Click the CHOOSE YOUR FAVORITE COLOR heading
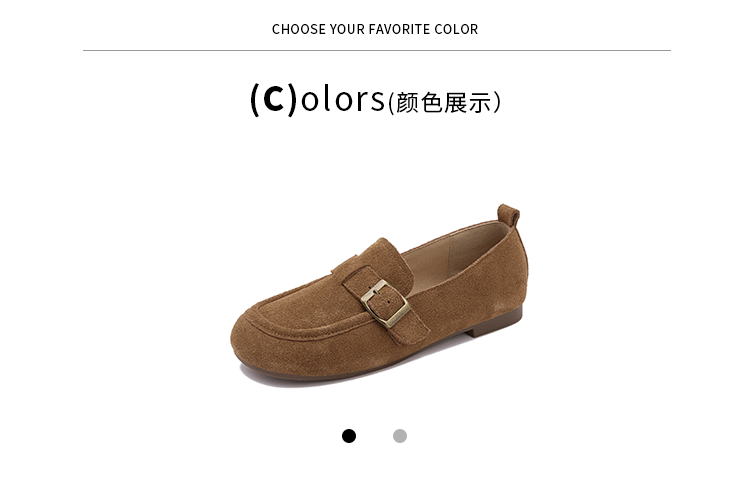The height and width of the screenshot is (502, 750). (x=375, y=29)
